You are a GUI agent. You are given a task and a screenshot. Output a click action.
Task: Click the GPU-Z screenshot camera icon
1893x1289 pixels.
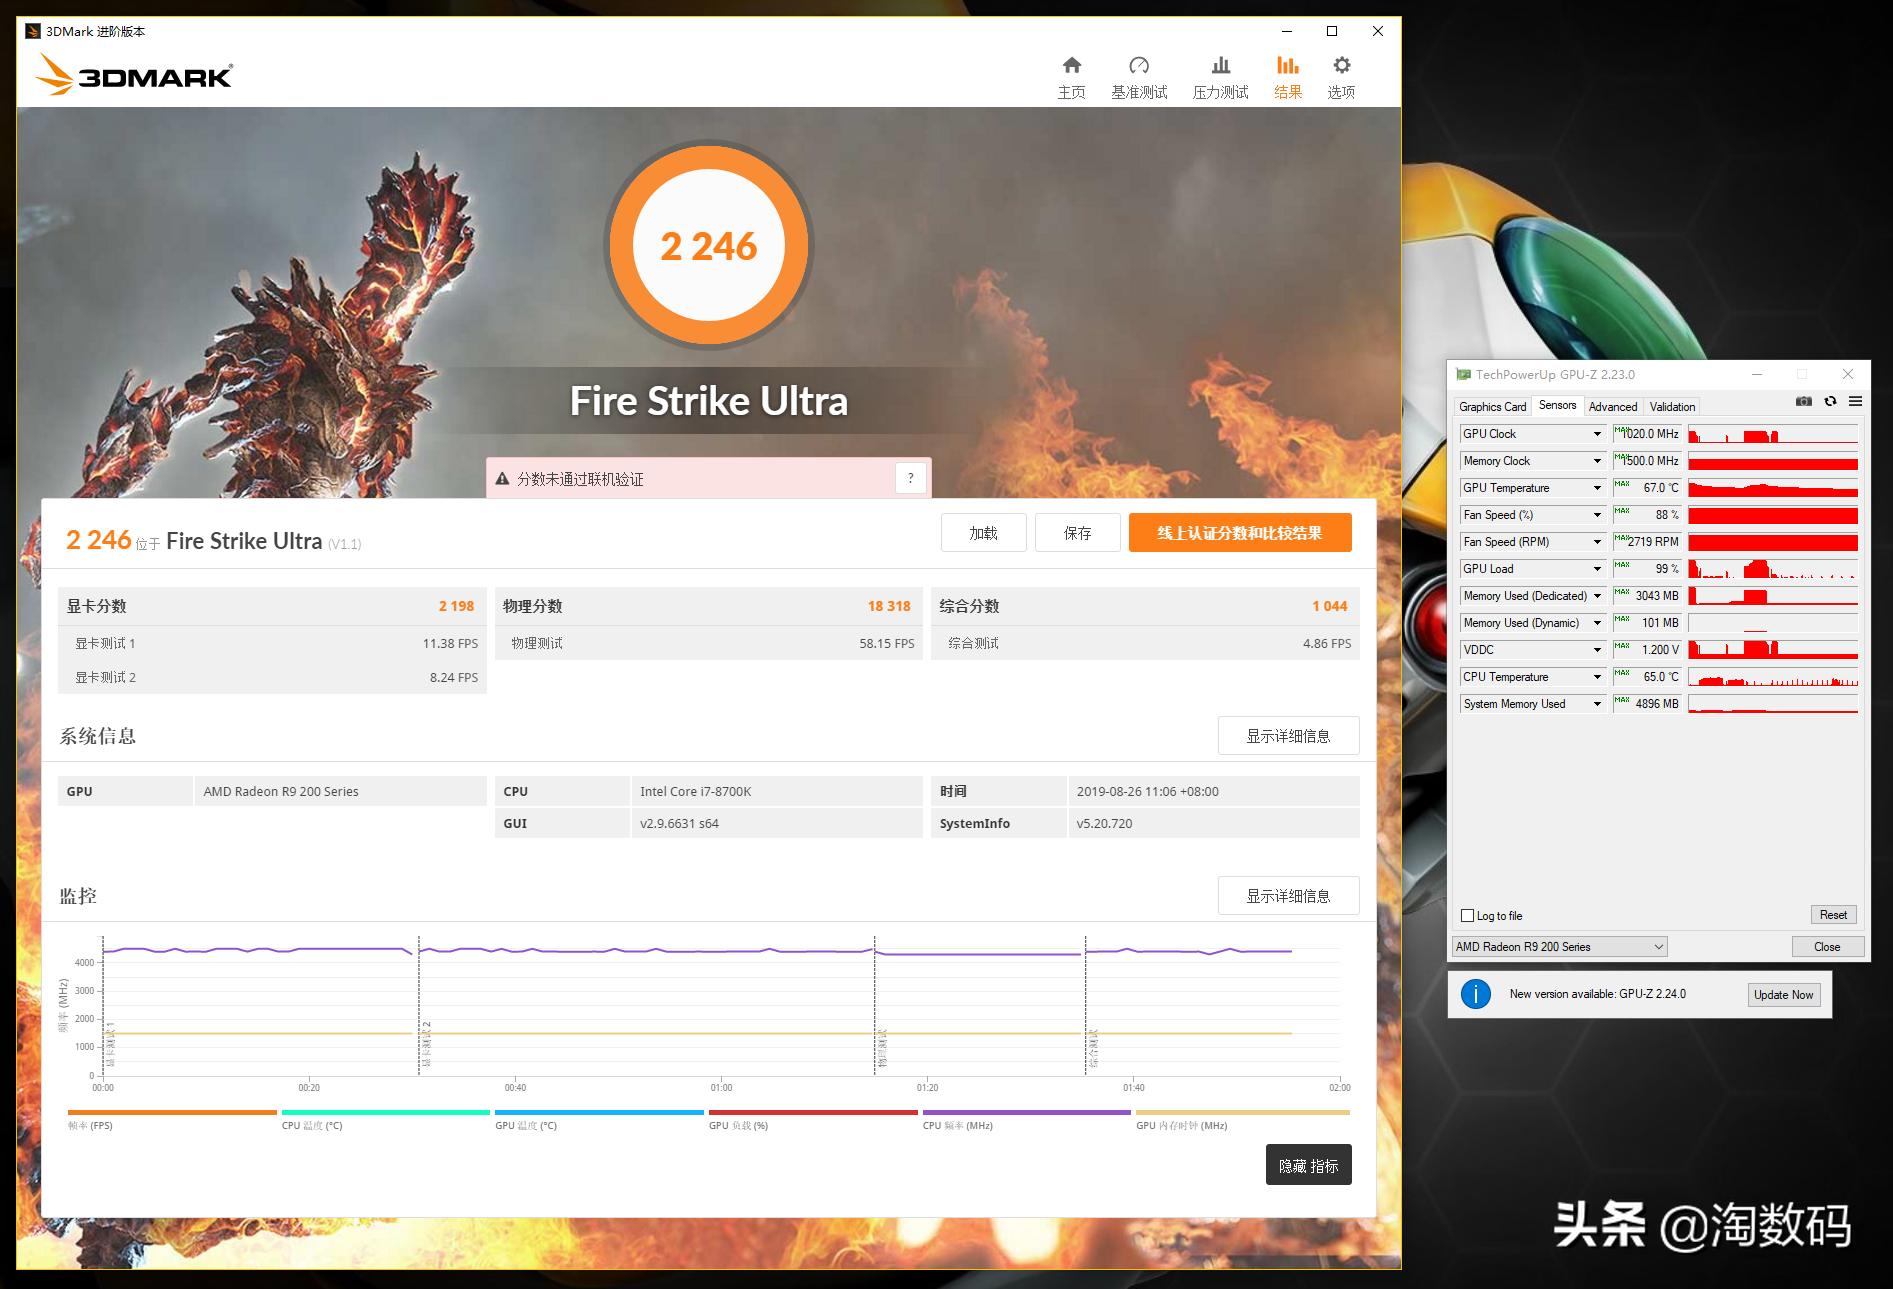pyautogui.click(x=1803, y=402)
